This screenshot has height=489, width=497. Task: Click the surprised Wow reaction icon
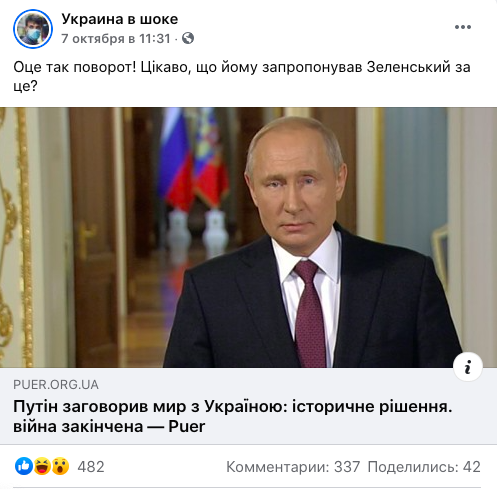click(60, 466)
